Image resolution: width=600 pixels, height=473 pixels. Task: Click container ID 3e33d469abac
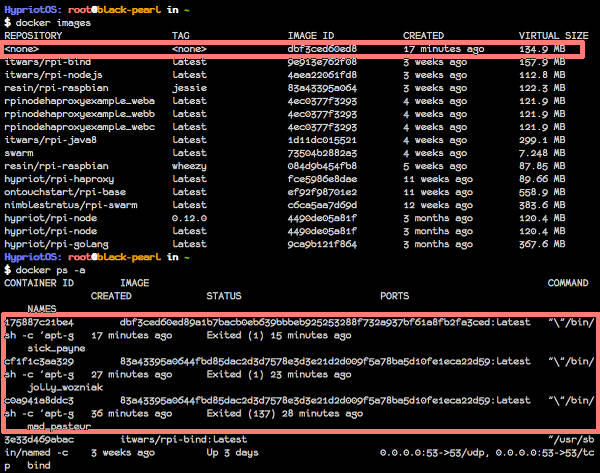click(x=39, y=440)
